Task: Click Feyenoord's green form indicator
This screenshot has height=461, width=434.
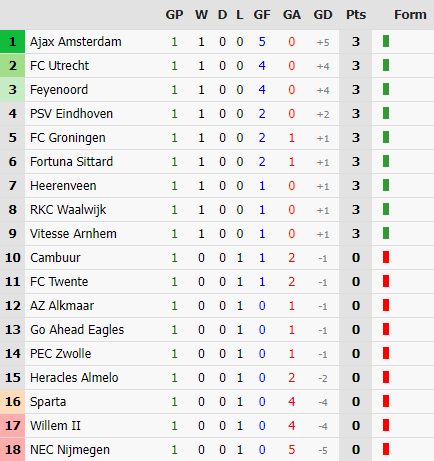Action: 386,89
